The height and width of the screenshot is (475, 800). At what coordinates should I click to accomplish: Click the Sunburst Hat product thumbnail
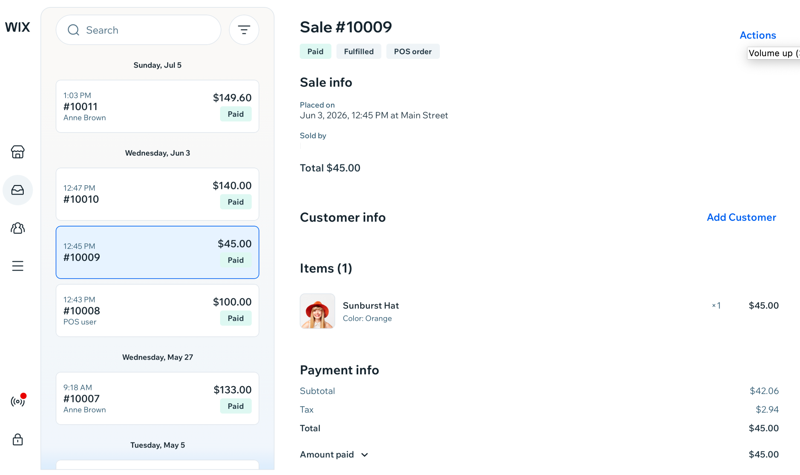(x=317, y=311)
